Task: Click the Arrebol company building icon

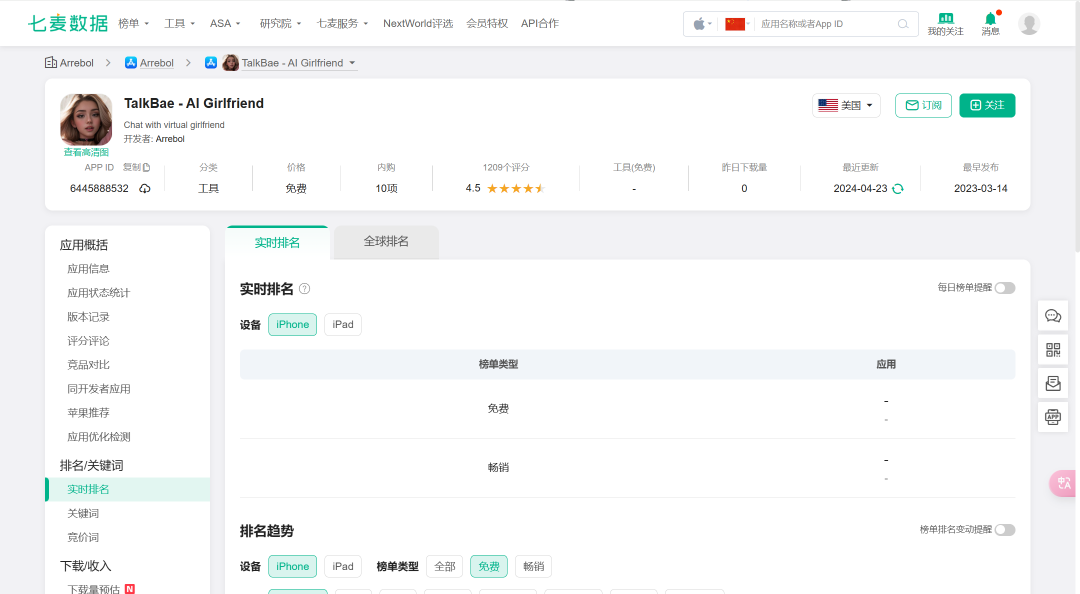Action: [51, 63]
